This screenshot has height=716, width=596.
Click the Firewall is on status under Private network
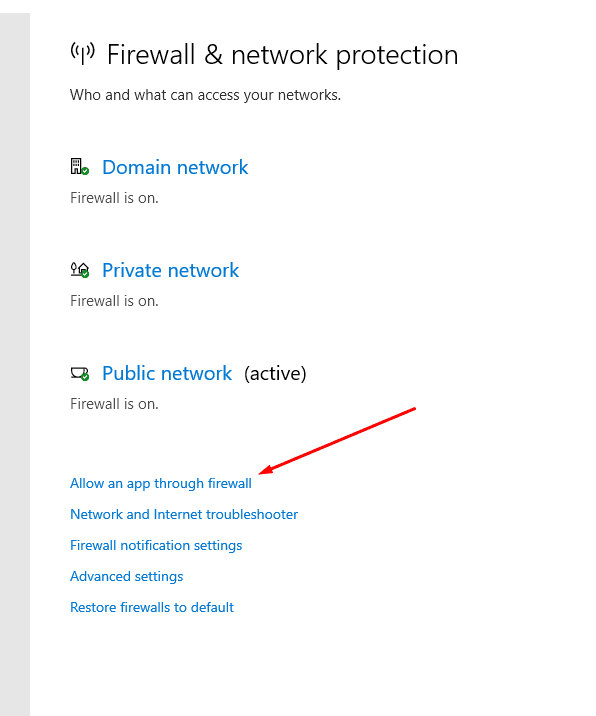tap(114, 301)
